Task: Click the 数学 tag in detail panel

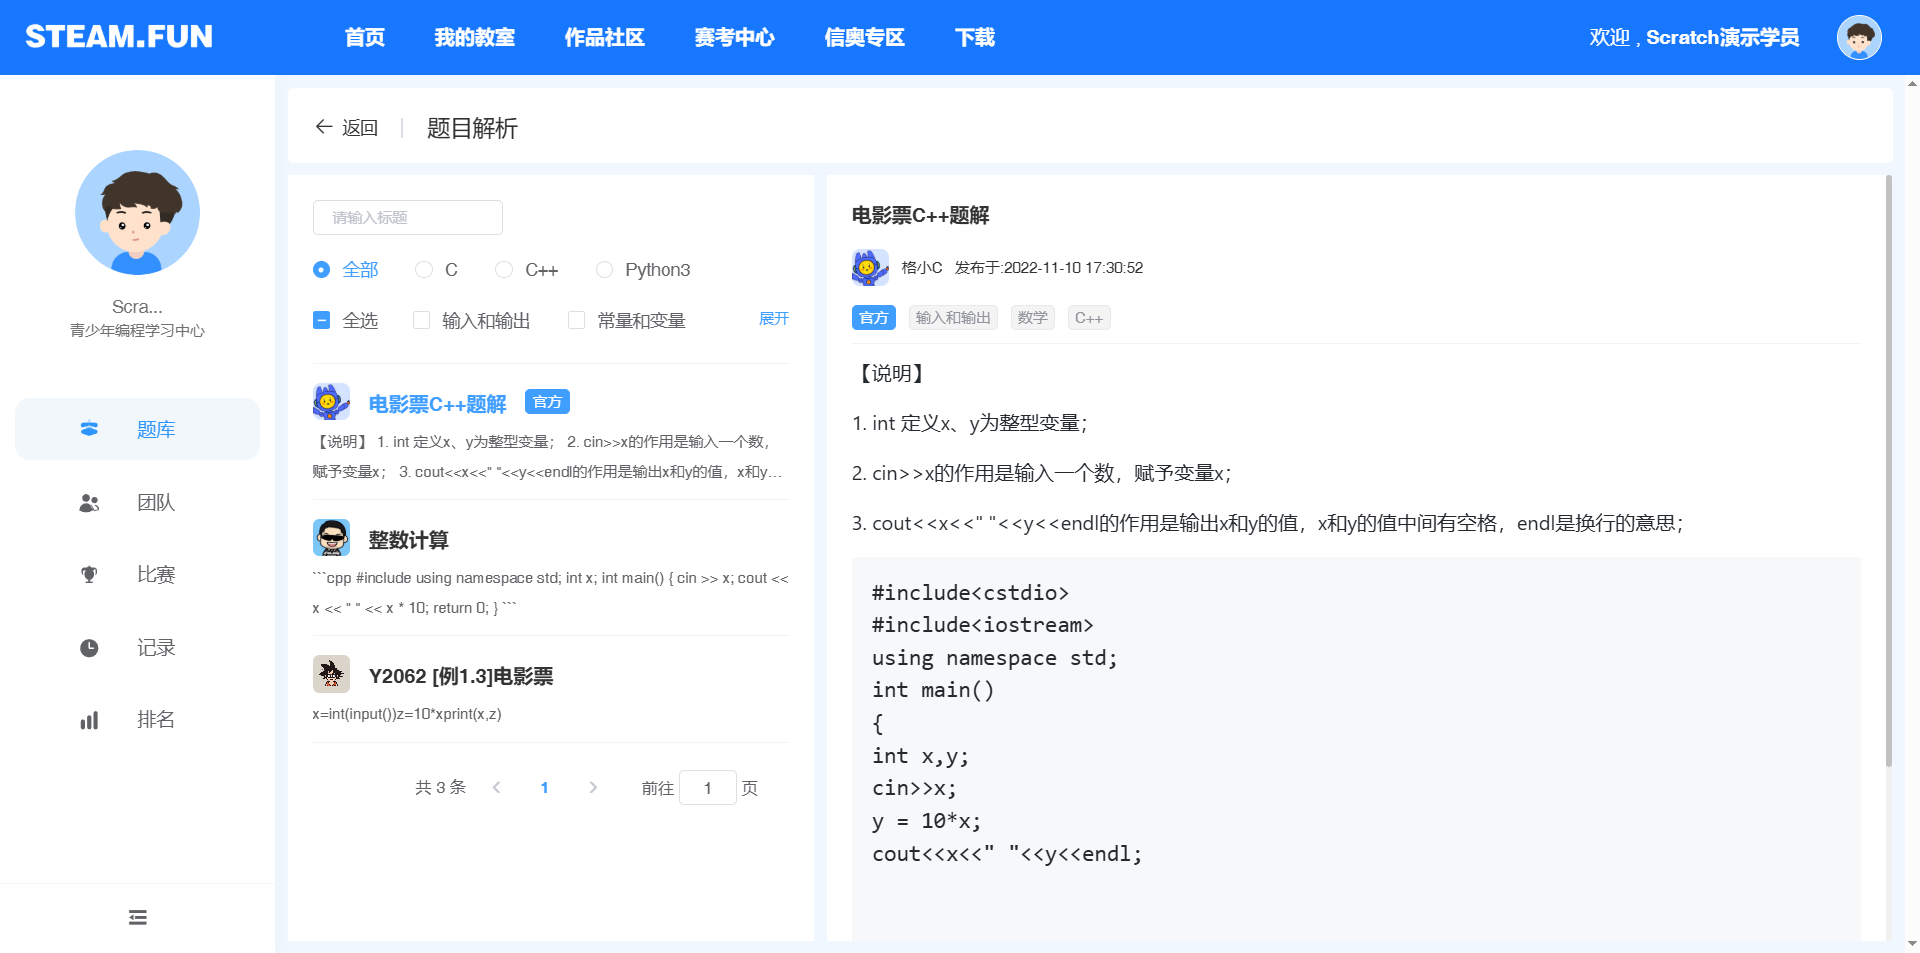Action: [x=1033, y=318]
